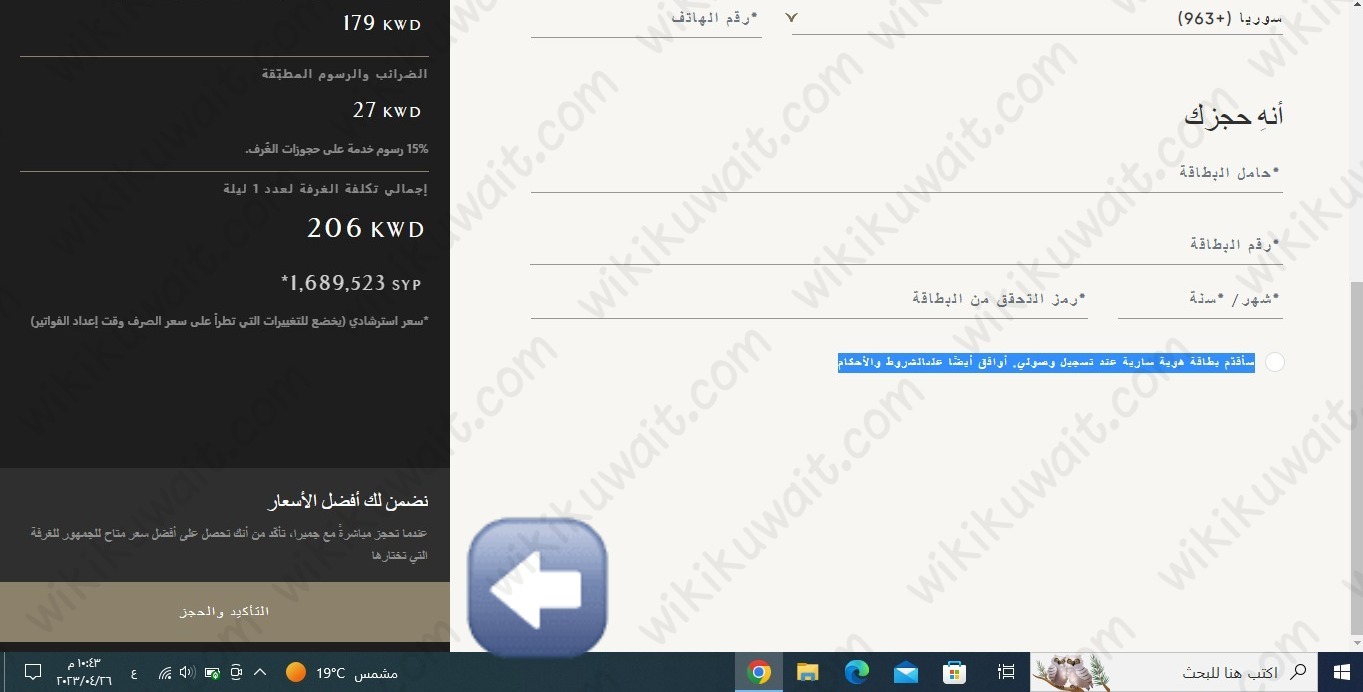Open the notification center icon
Screen dimensions: 1363x692
click(32, 672)
